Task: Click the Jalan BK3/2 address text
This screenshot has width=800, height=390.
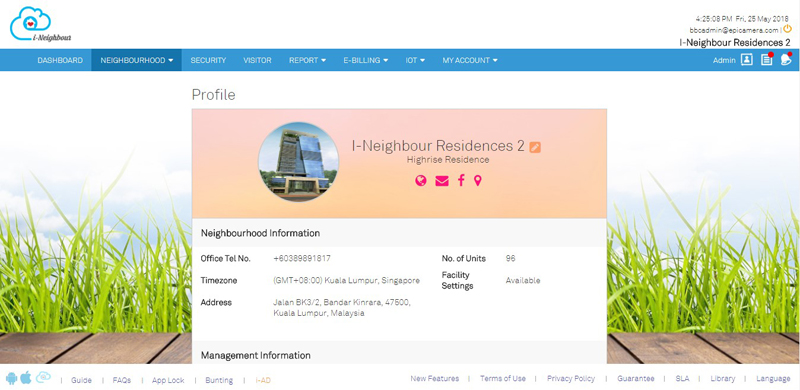Action: [x=342, y=308]
